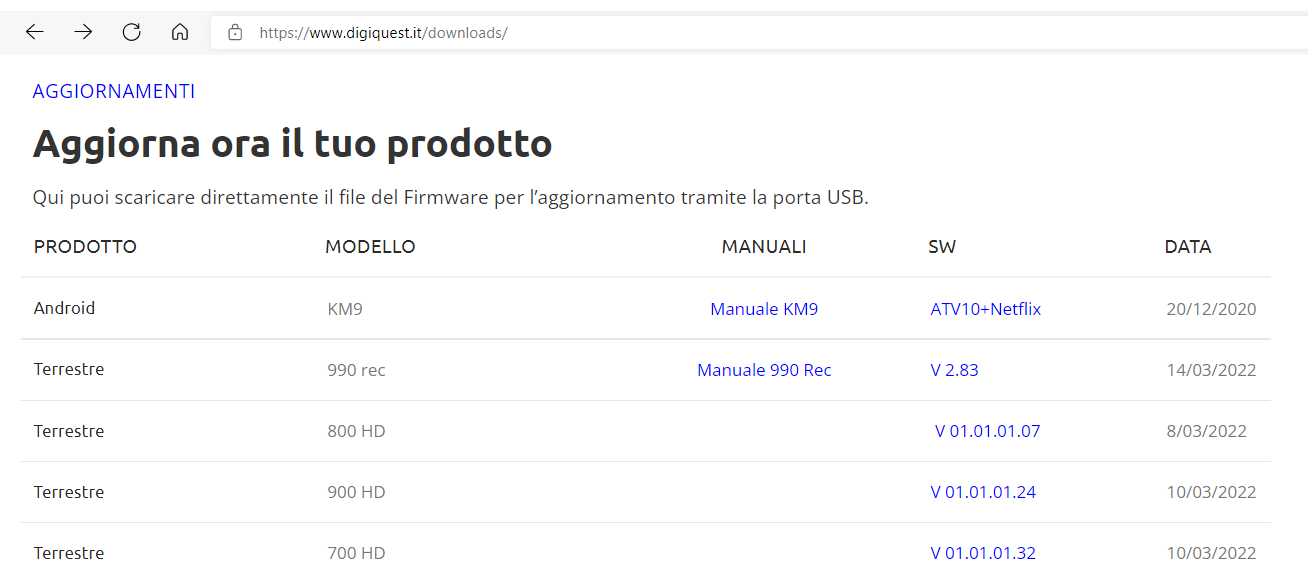
Task: Open the Manuale 990 Rec manual
Action: 764,369
